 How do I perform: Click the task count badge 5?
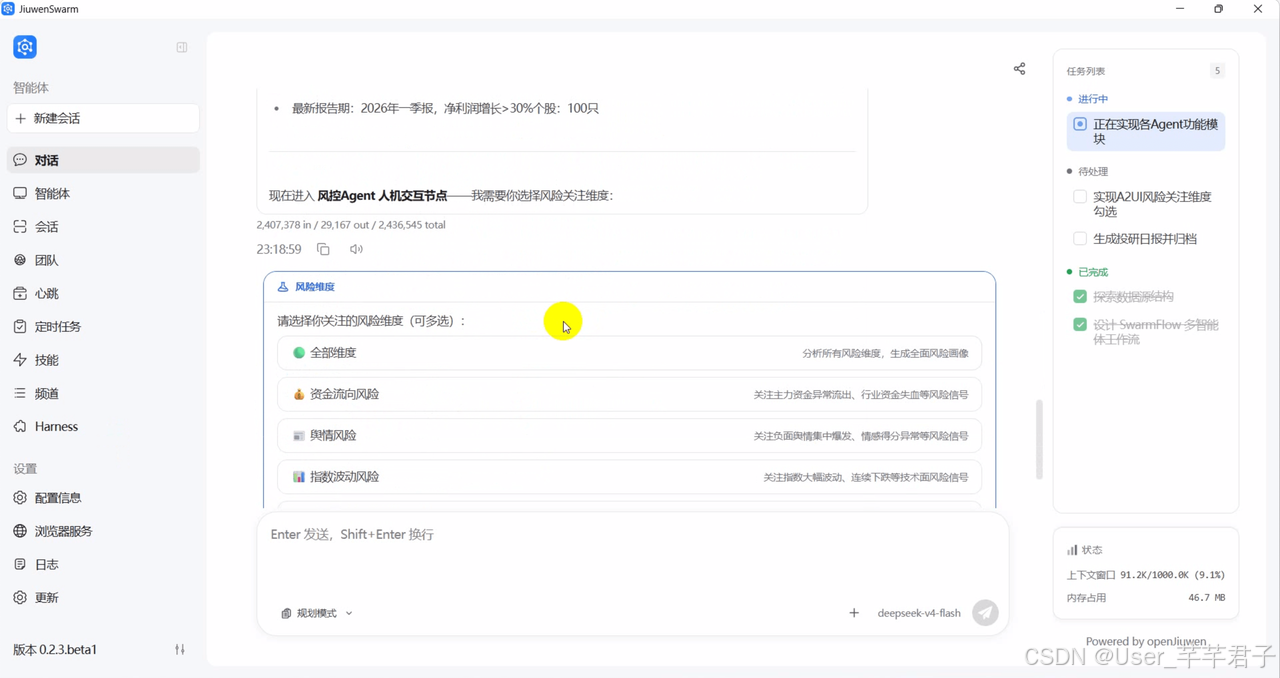pos(1217,71)
